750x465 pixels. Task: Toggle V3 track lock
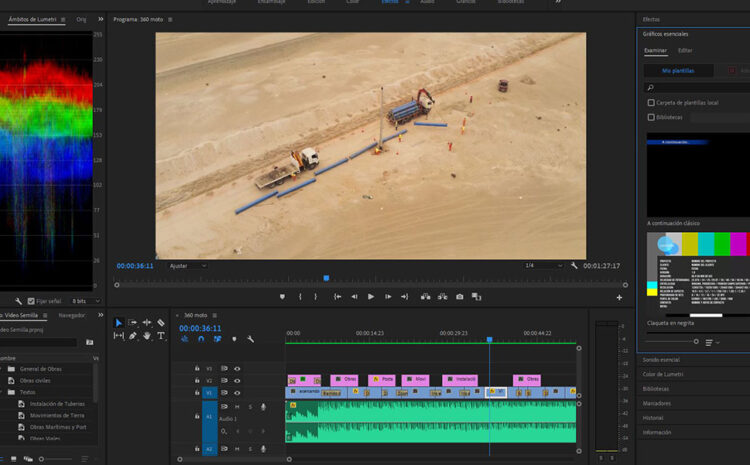click(197, 369)
